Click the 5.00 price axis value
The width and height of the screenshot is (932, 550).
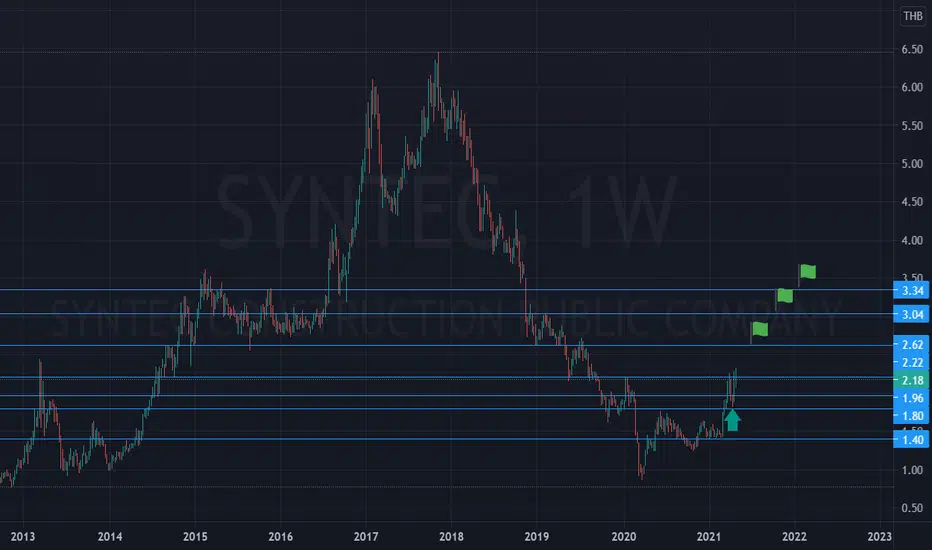point(912,164)
